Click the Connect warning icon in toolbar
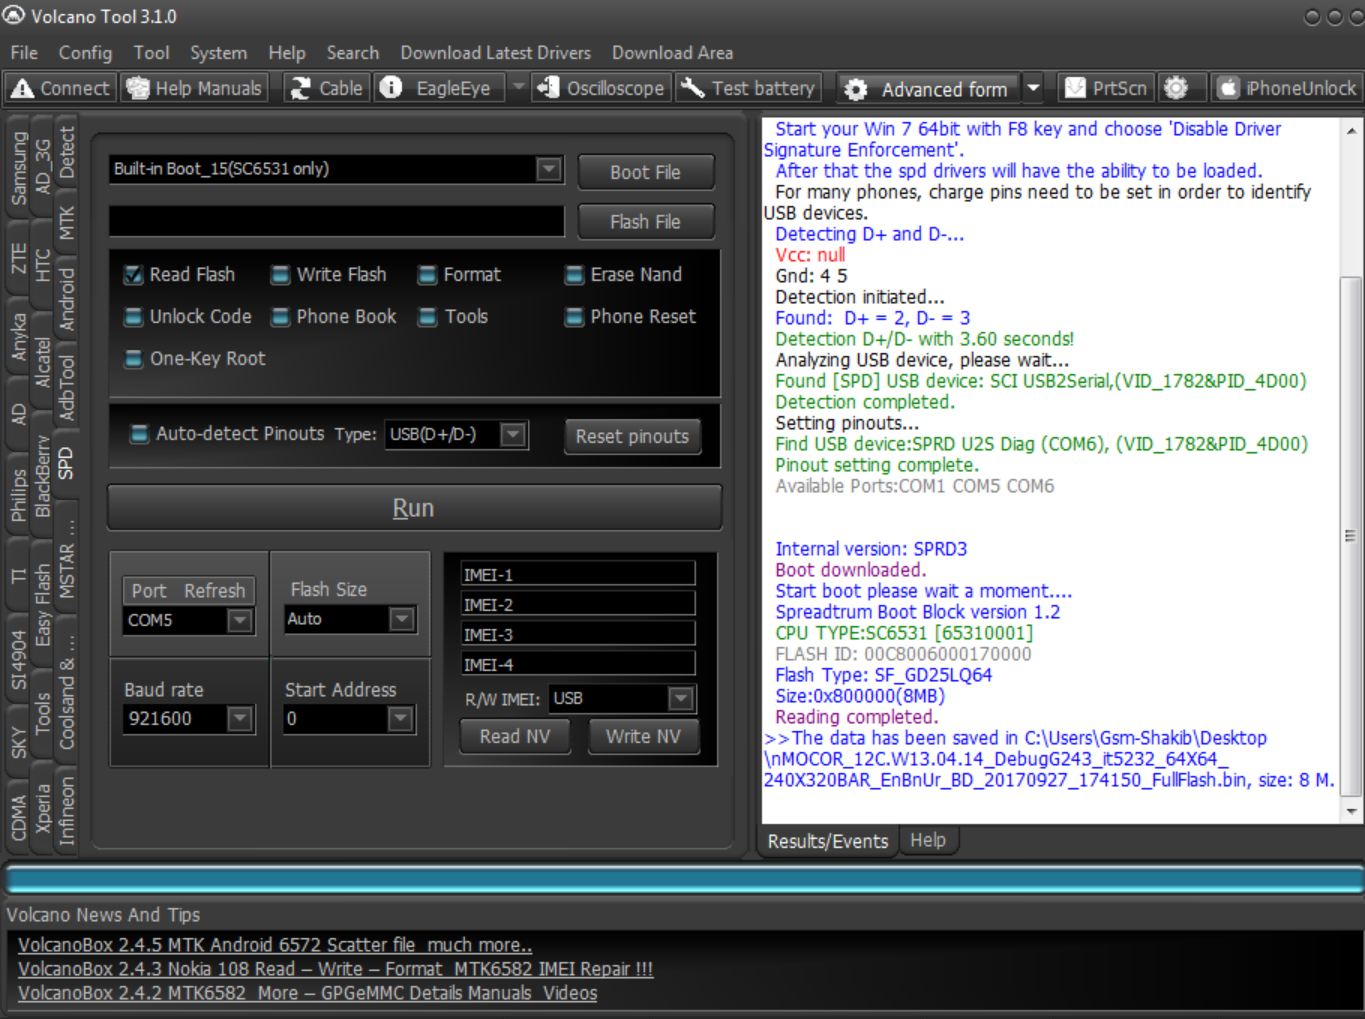1365x1019 pixels. [x=23, y=89]
